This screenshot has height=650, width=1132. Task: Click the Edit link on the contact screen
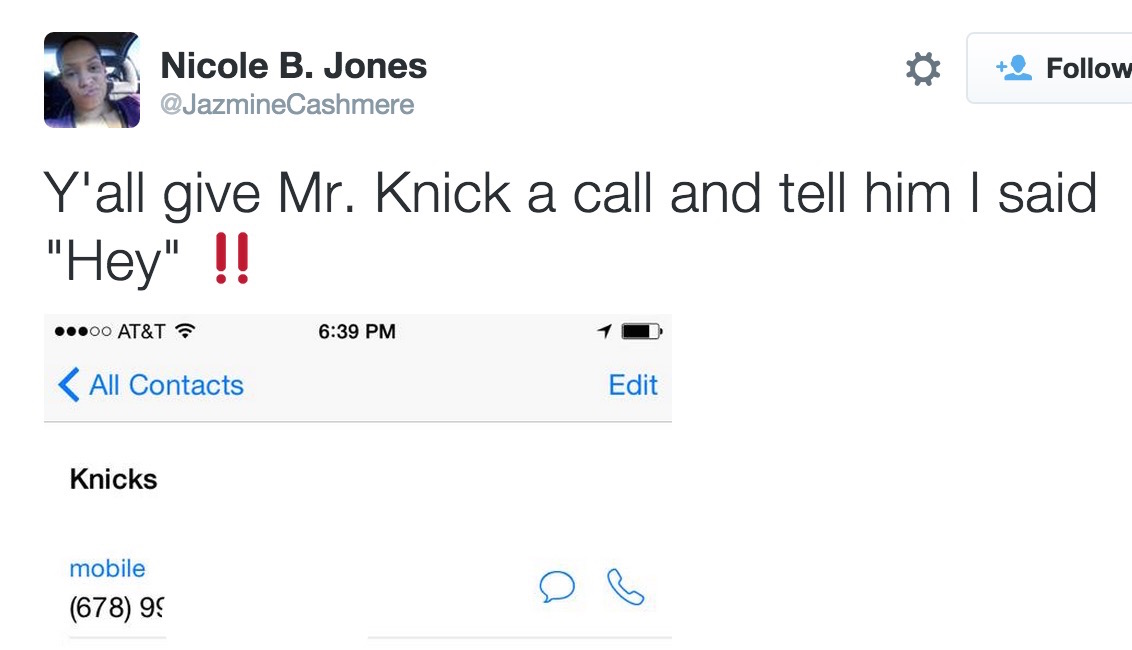[633, 385]
